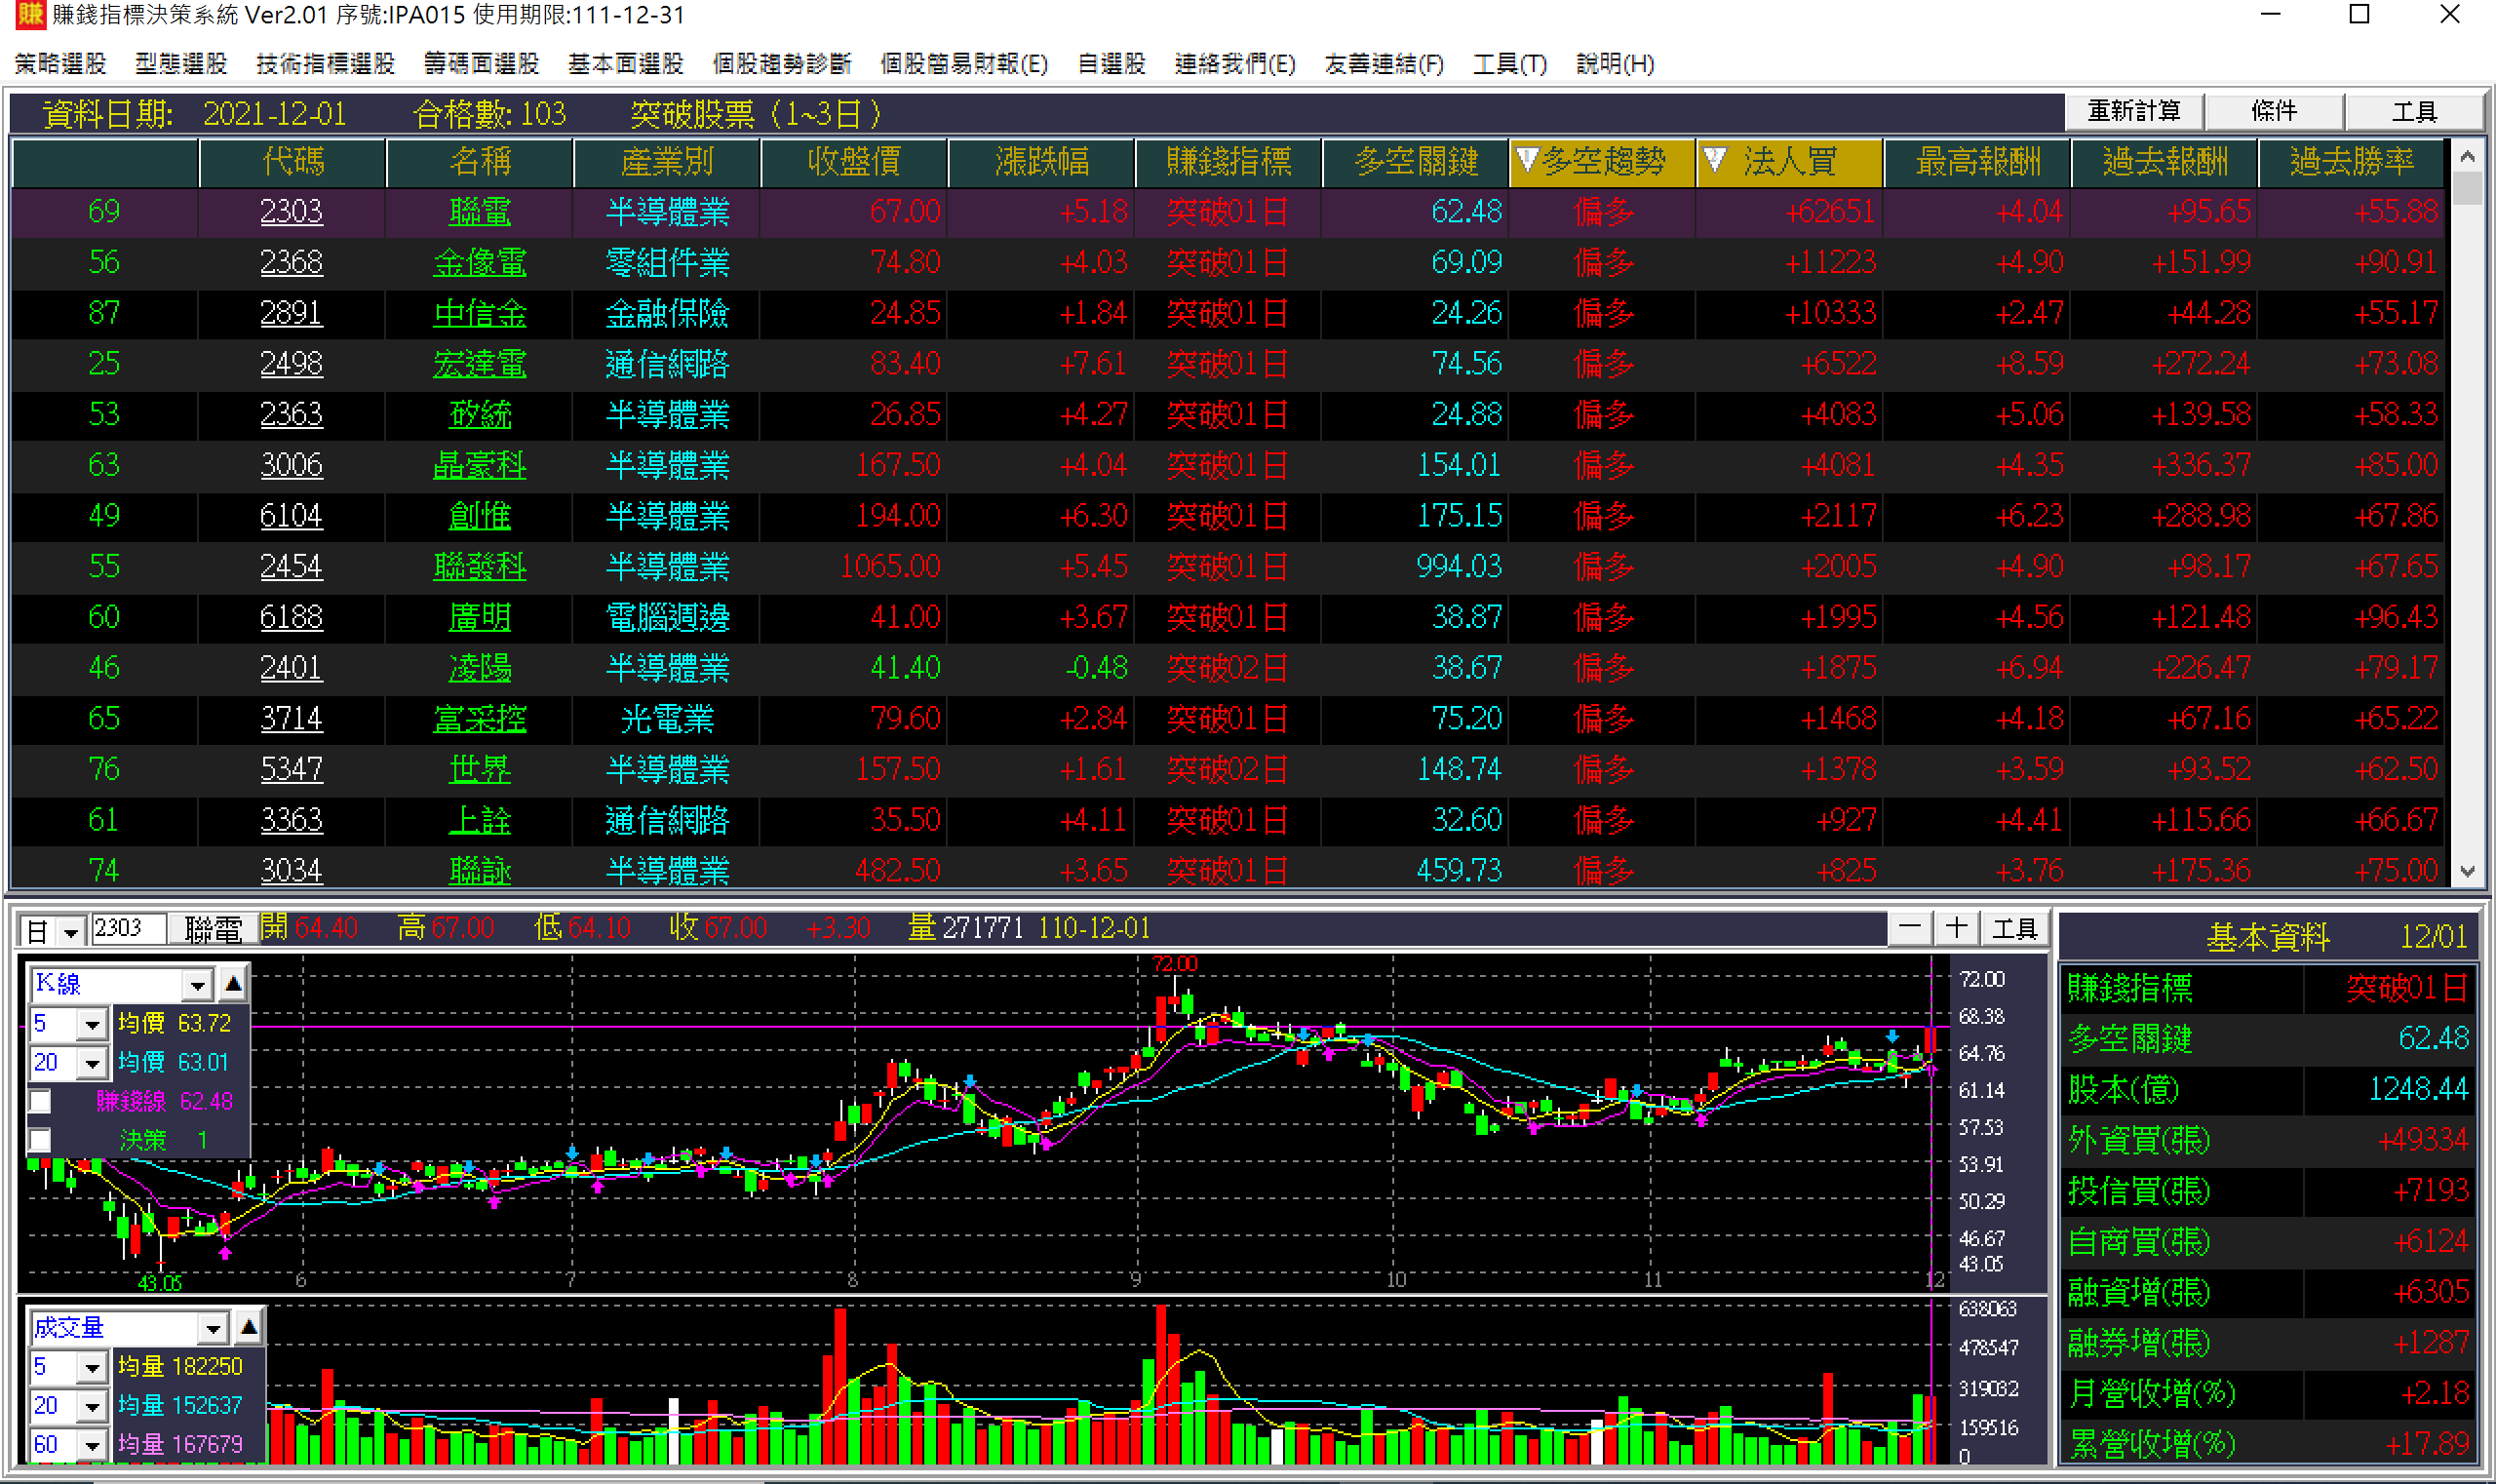
Task: Click the 重新計算 button
Action: [x=2133, y=111]
